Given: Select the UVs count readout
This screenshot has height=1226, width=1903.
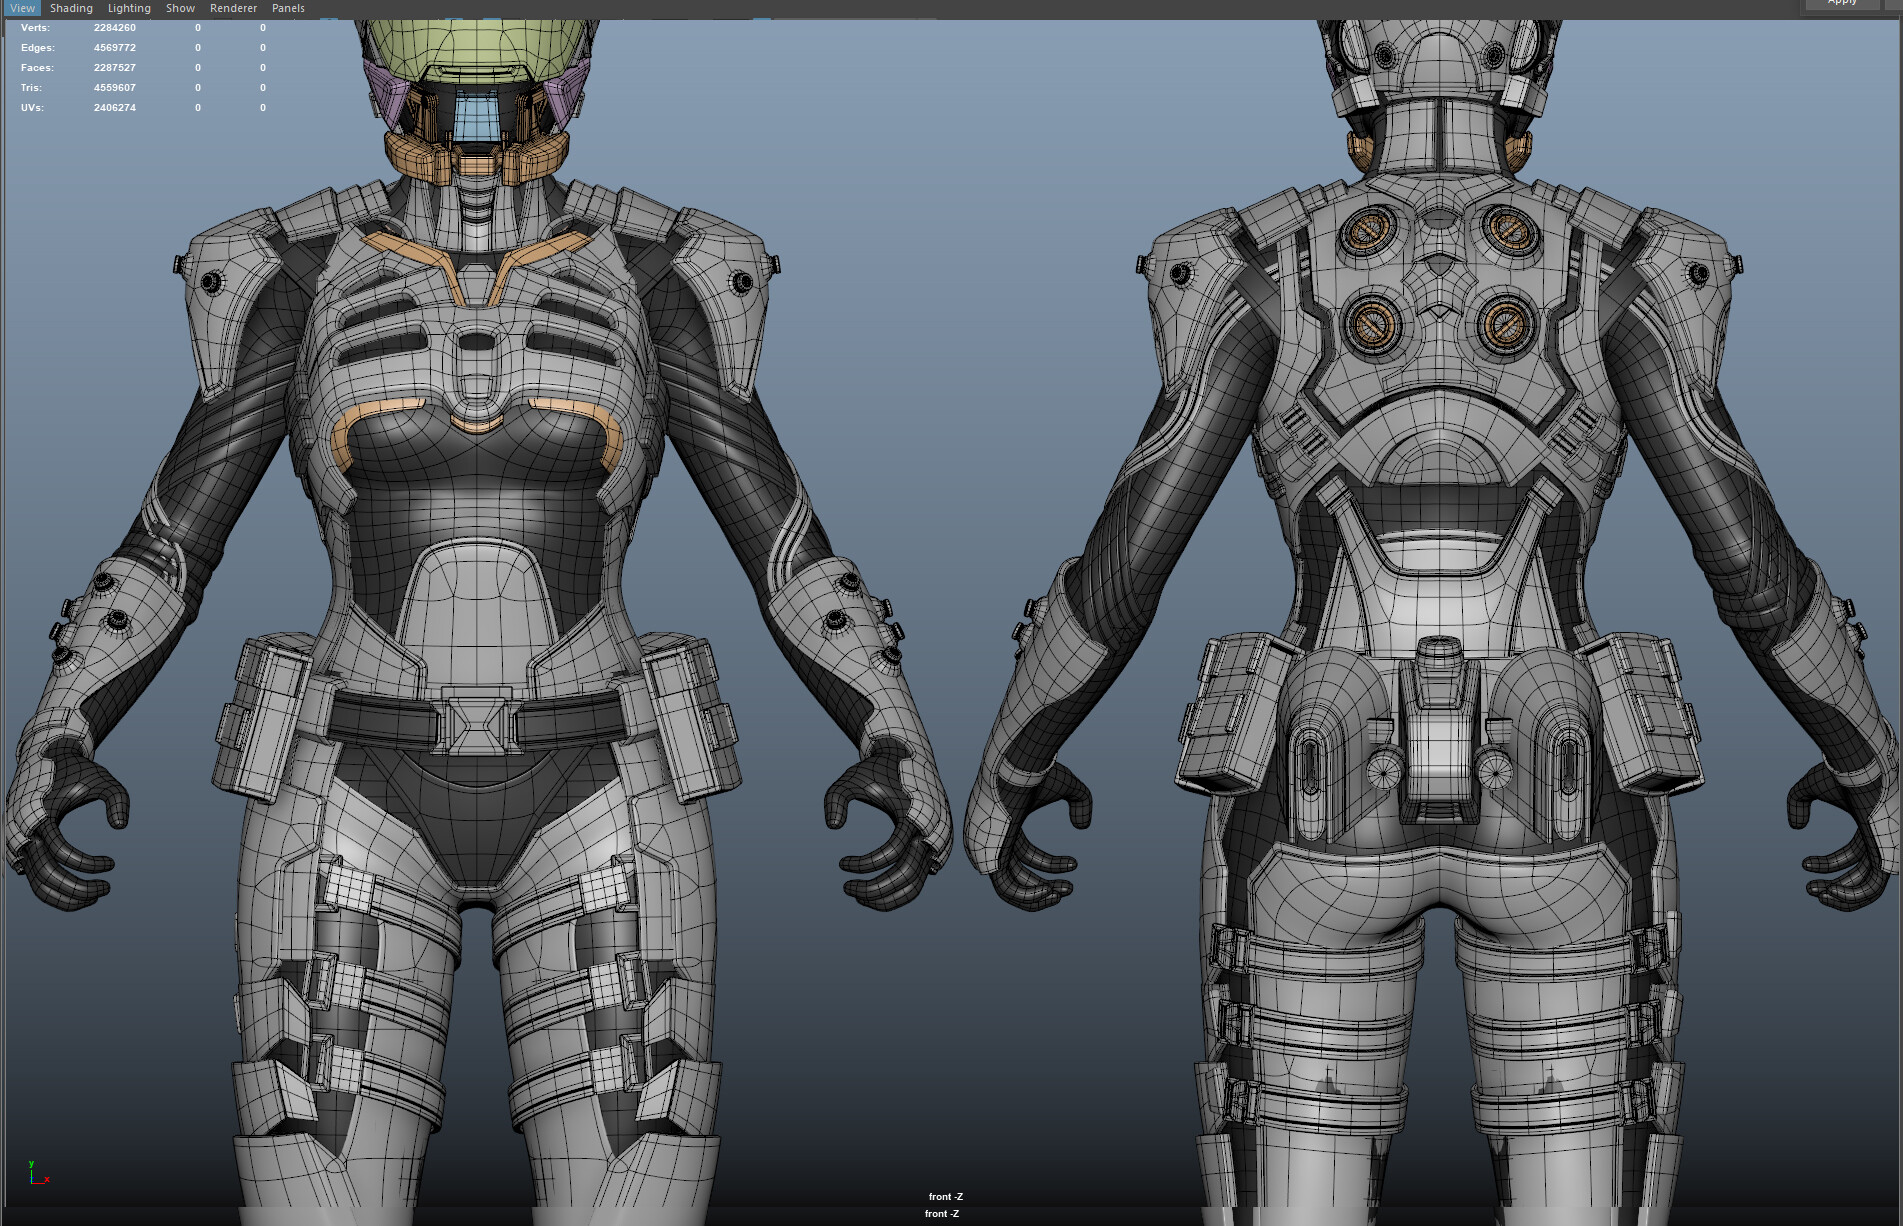Looking at the screenshot, I should [x=115, y=107].
